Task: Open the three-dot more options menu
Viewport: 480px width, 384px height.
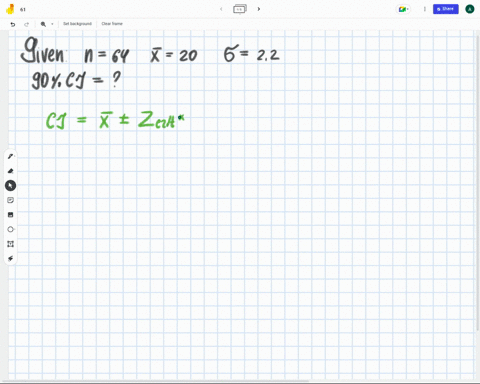Action: 425,9
